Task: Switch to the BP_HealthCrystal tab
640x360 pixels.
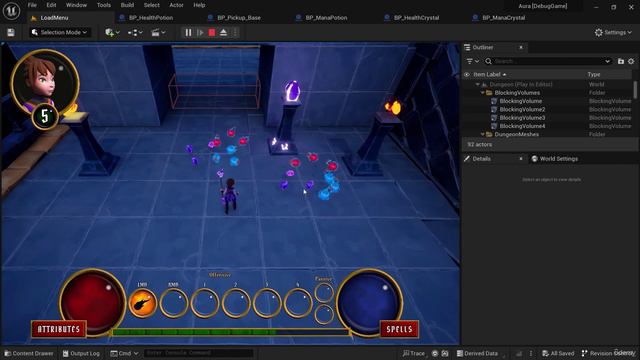Action: click(416, 18)
